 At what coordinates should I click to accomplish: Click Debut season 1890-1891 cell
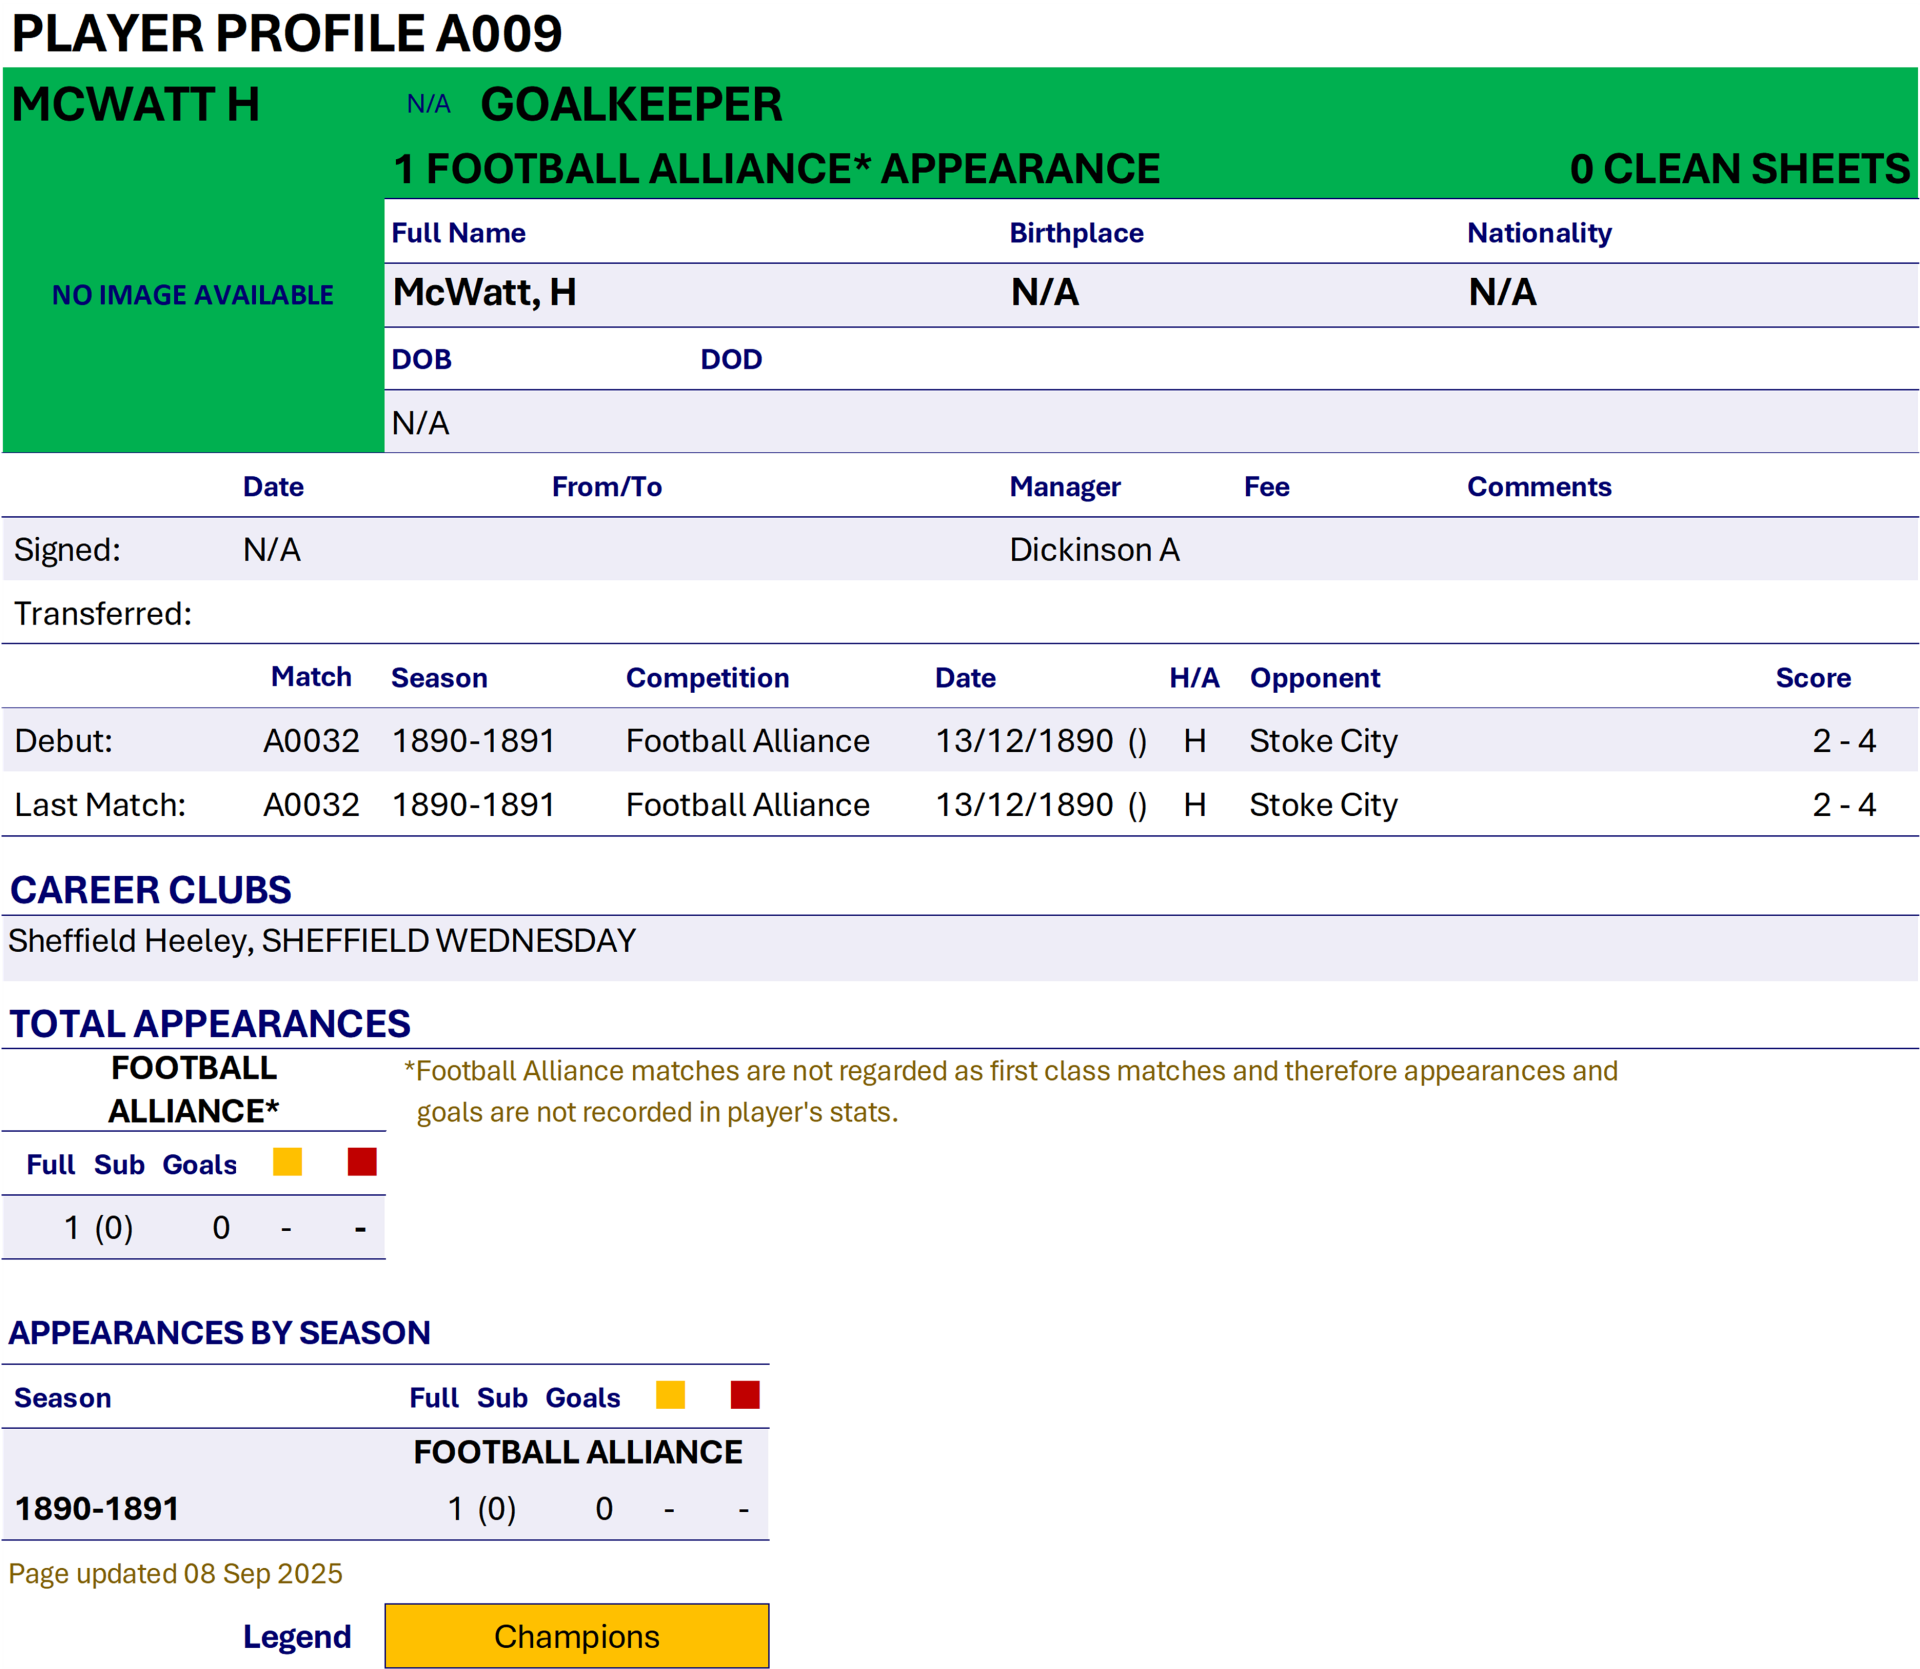[473, 741]
